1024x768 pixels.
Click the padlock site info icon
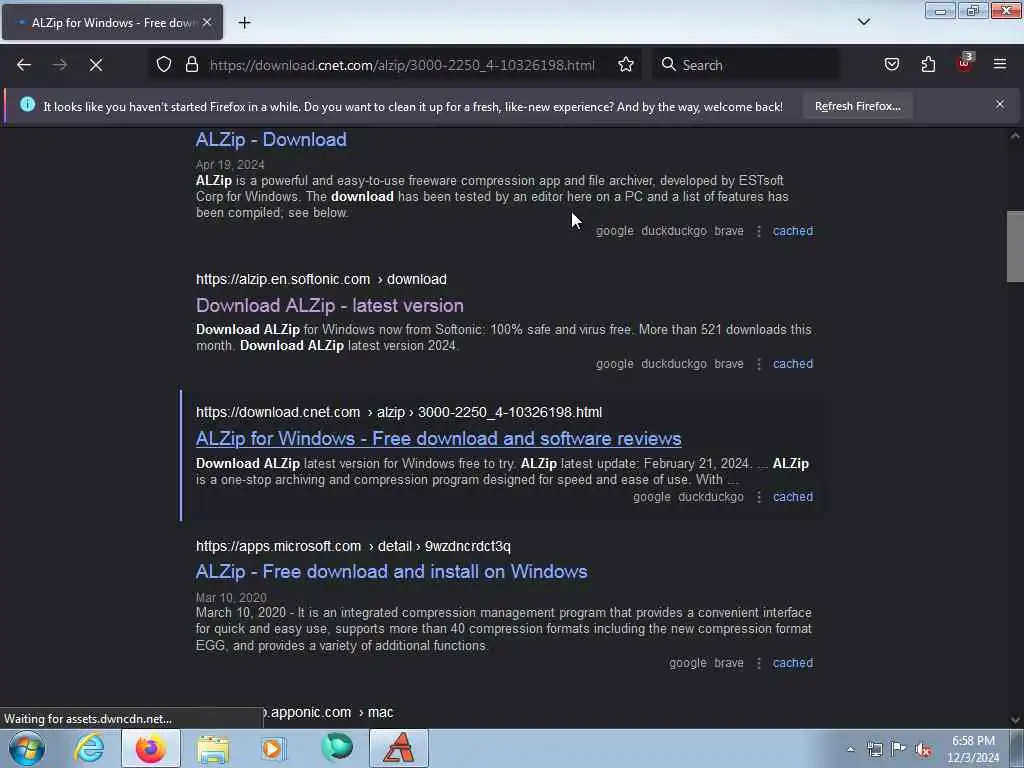(191, 64)
